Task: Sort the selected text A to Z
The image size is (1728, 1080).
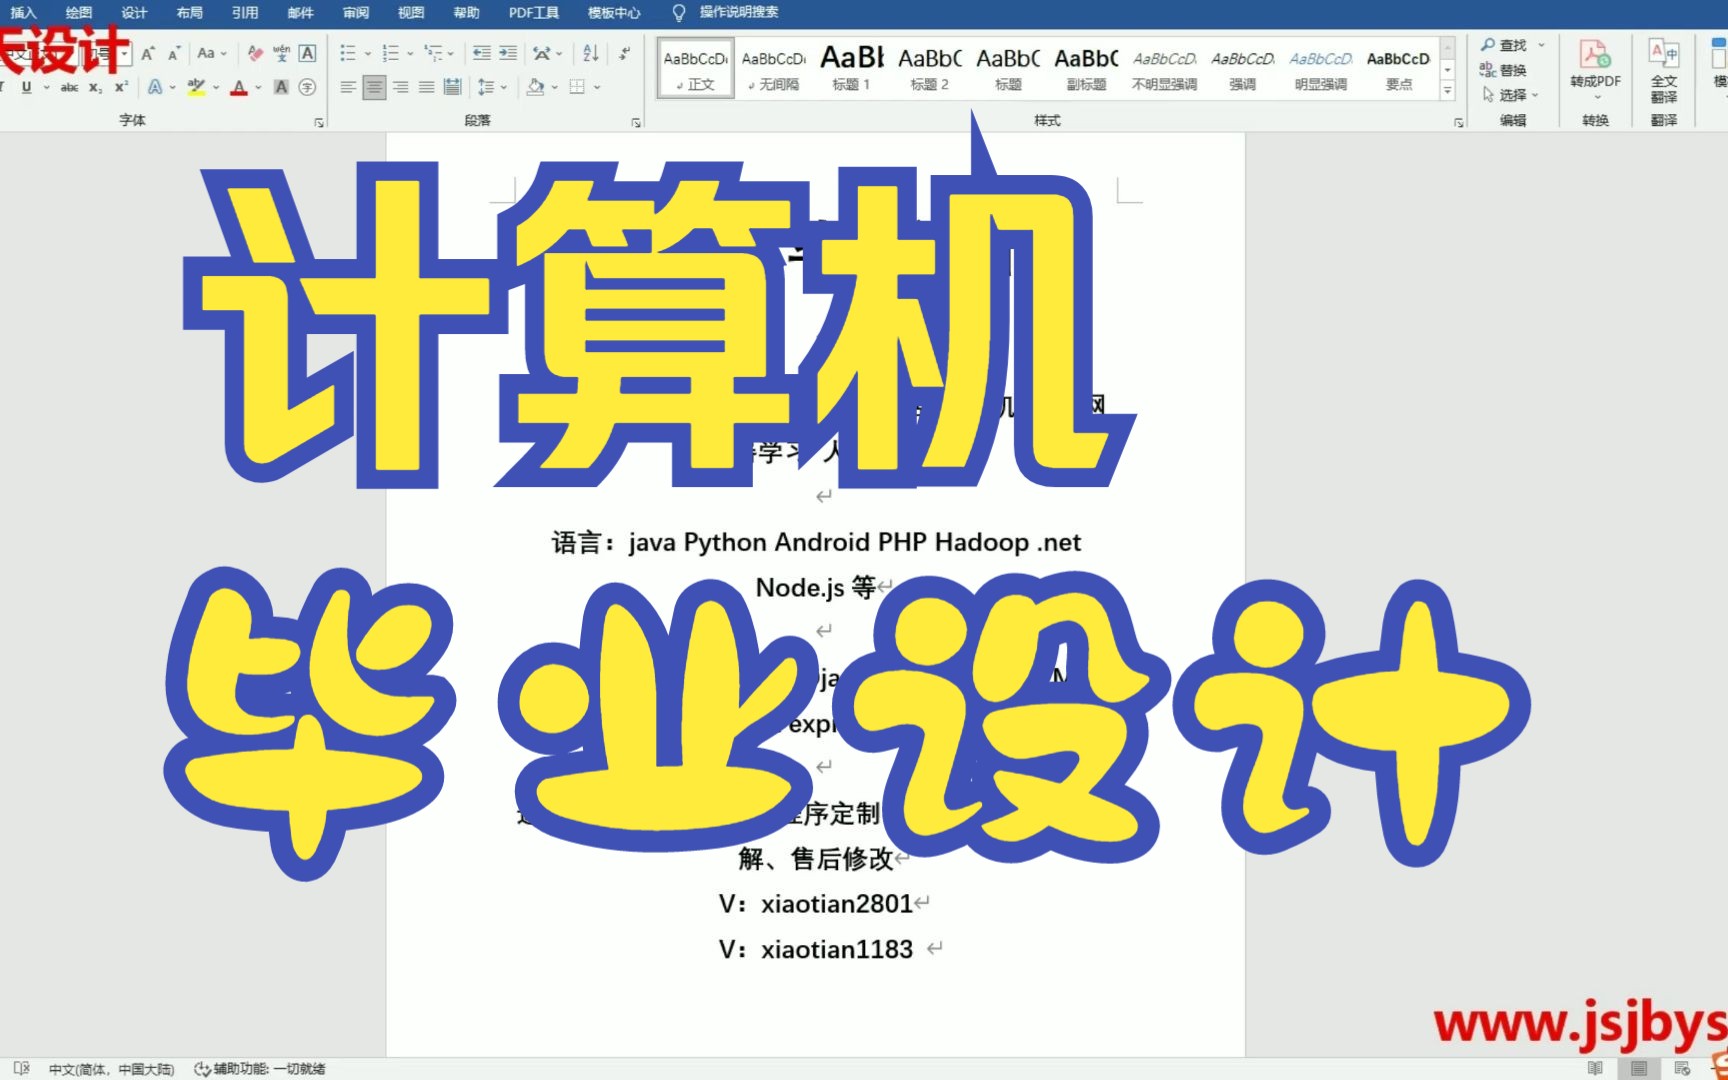Action: [x=591, y=54]
